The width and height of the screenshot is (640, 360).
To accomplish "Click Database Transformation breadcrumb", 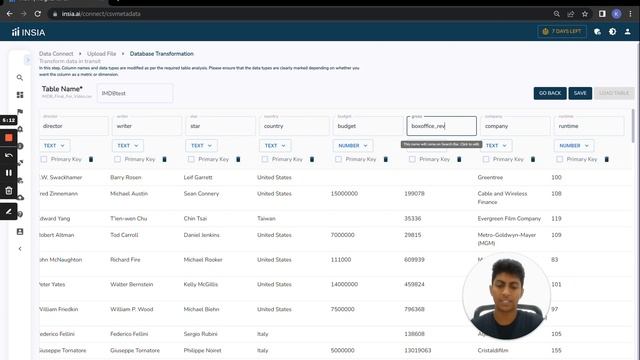I will pyautogui.click(x=162, y=53).
